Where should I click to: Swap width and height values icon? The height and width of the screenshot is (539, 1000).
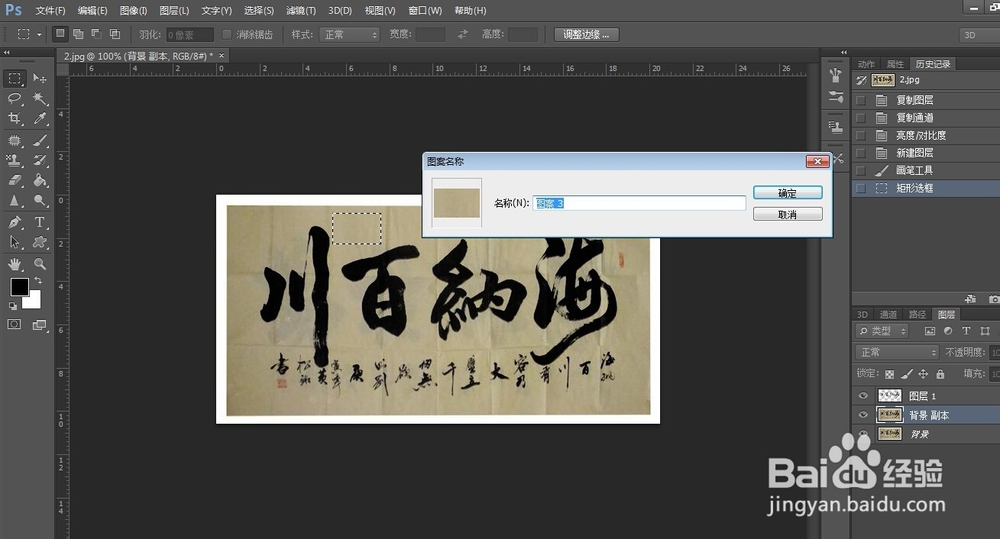coord(462,34)
